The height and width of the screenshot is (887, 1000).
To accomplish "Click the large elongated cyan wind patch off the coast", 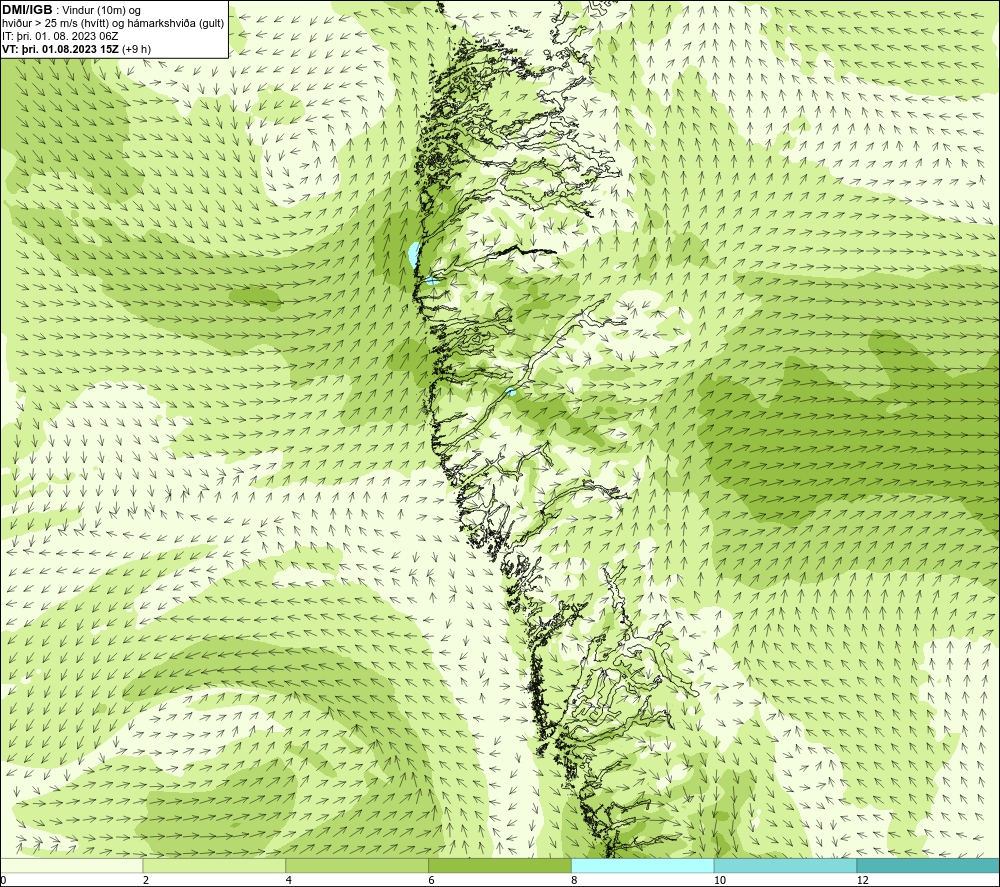I will click(x=413, y=255).
